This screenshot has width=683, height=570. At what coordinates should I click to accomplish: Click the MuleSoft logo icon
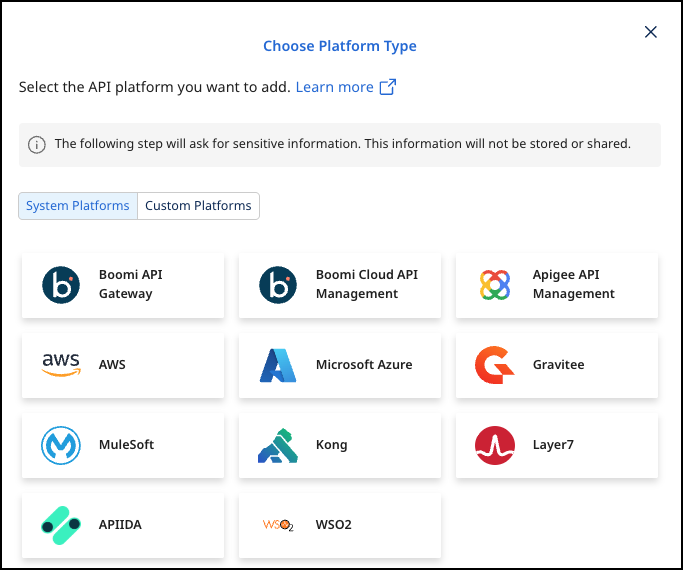click(61, 445)
